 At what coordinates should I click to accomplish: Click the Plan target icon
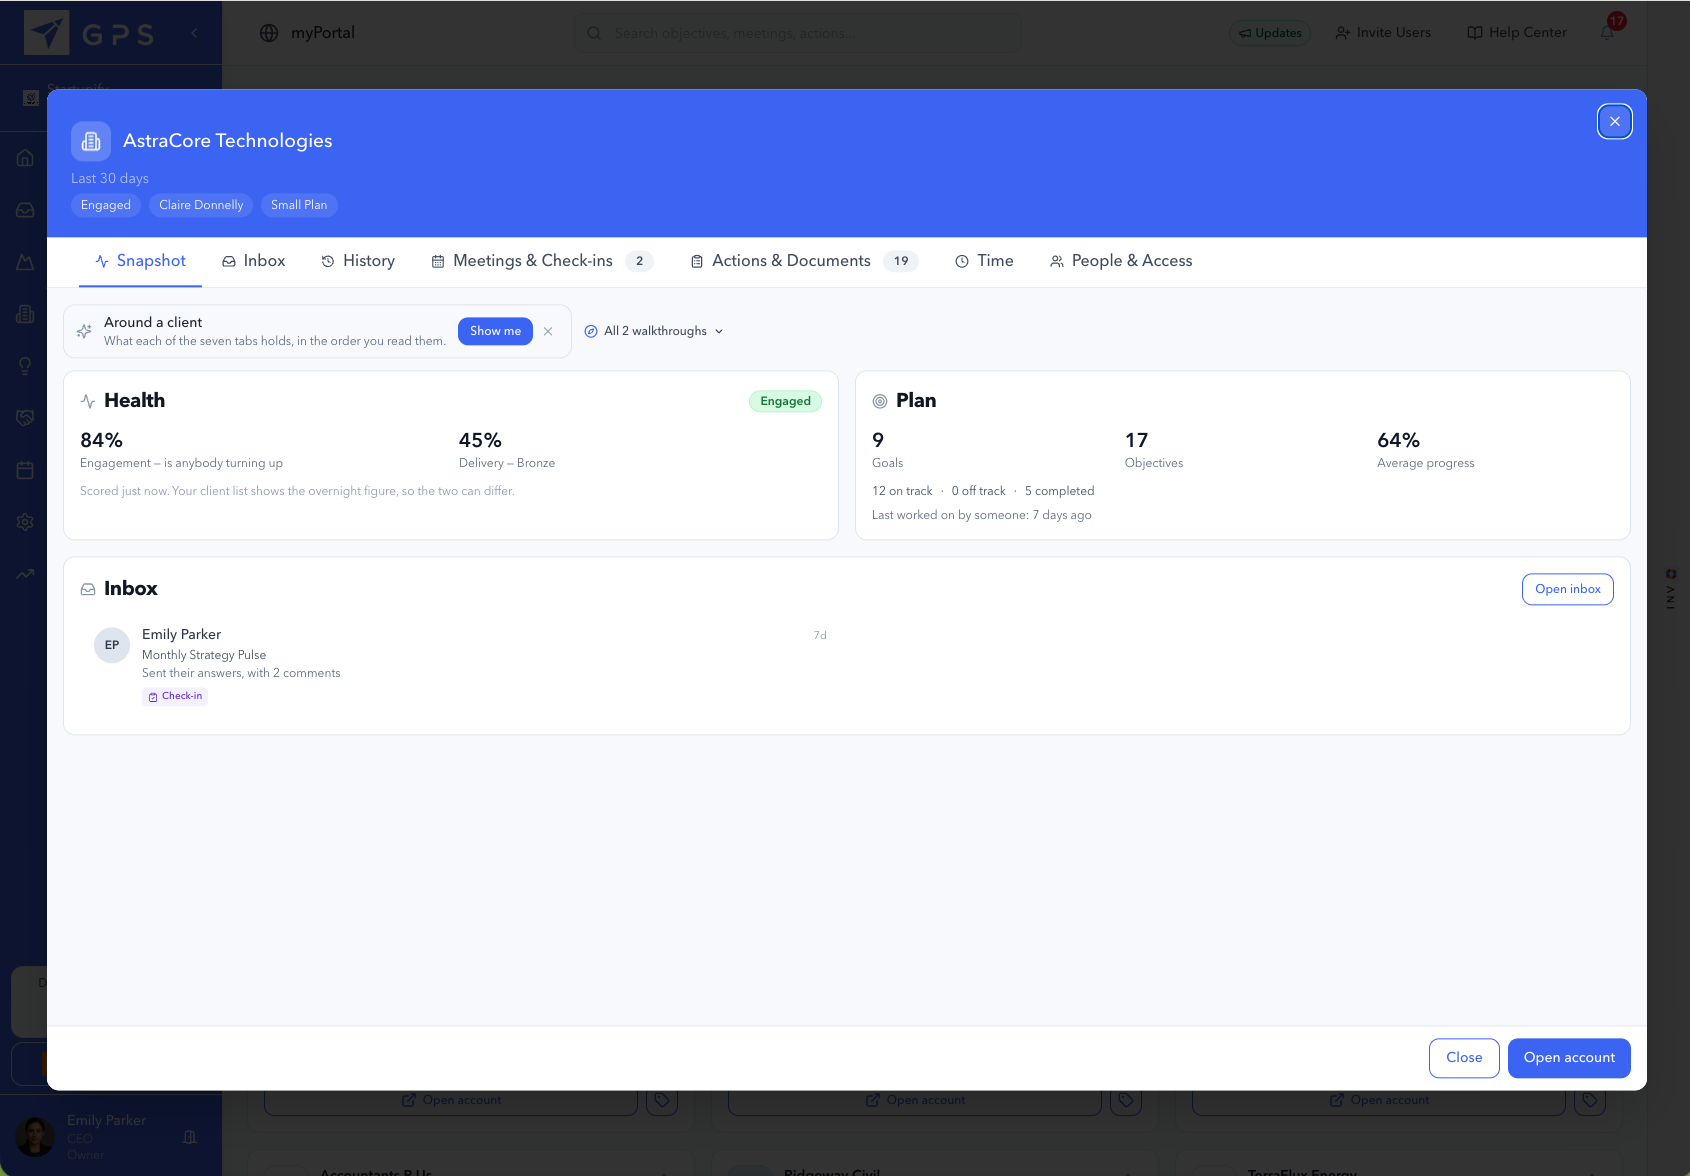pos(880,401)
